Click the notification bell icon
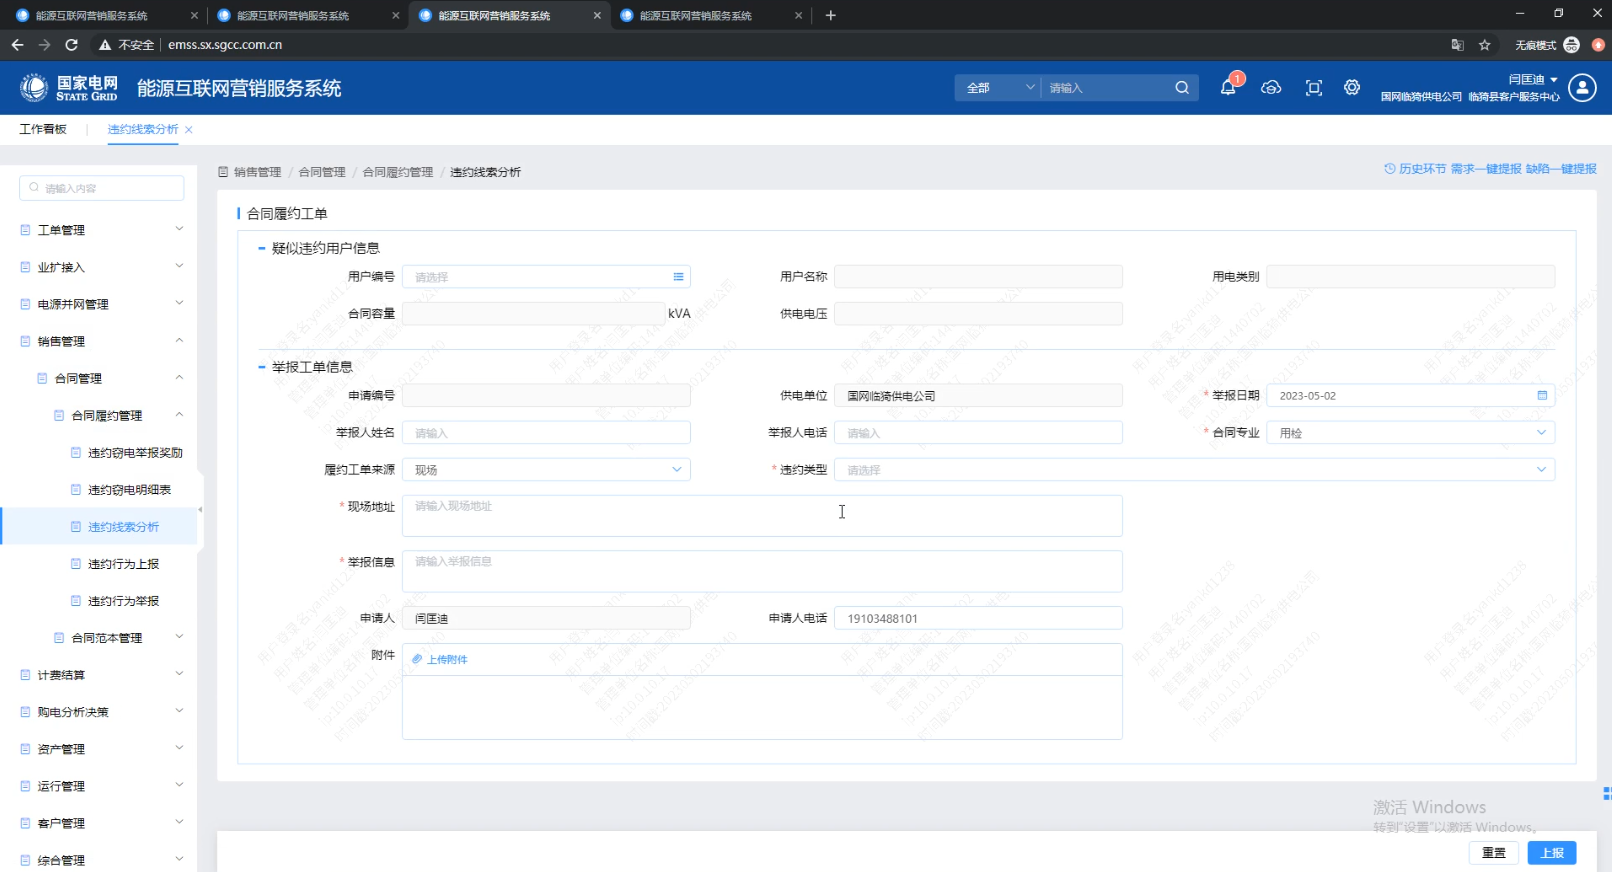Image resolution: width=1612 pixels, height=872 pixels. tap(1228, 88)
